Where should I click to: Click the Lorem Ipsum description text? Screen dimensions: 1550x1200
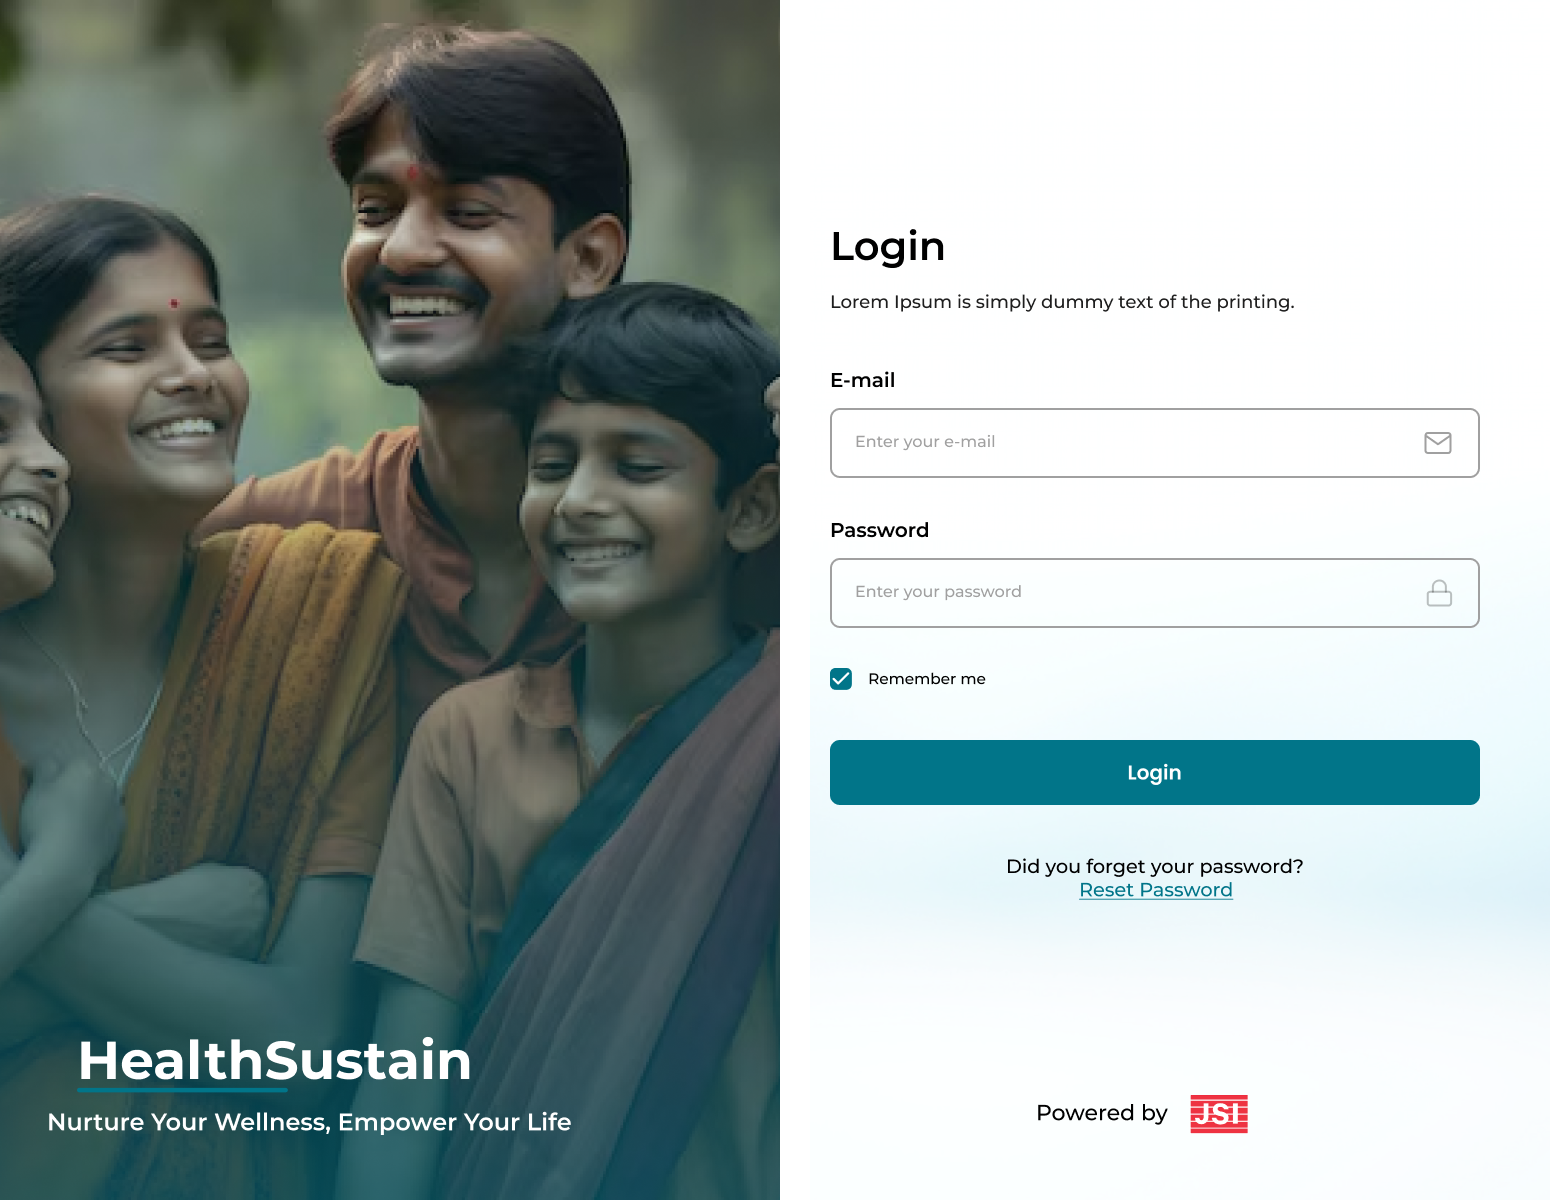(1062, 302)
